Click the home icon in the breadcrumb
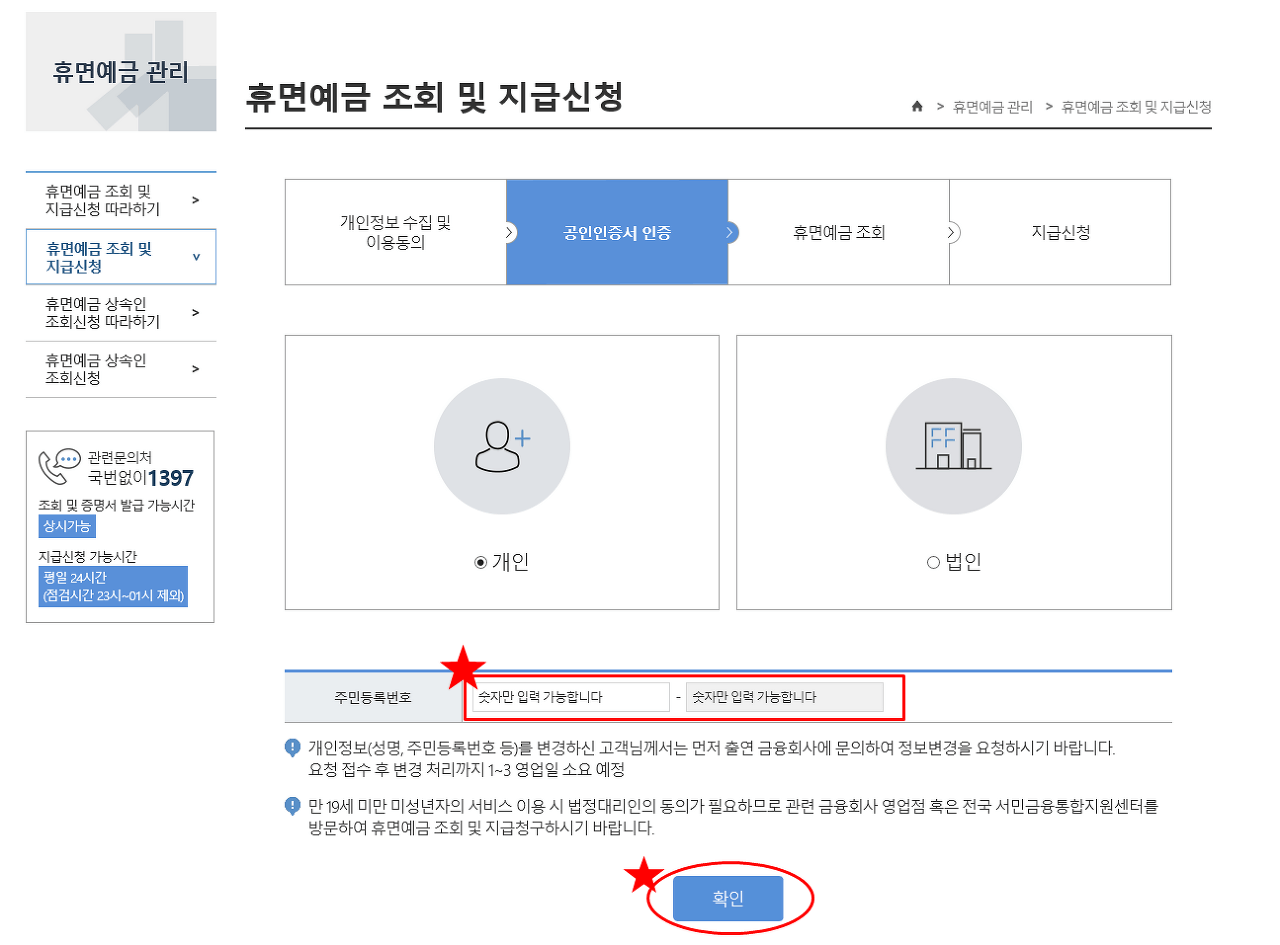The height and width of the screenshot is (945, 1280). point(916,107)
